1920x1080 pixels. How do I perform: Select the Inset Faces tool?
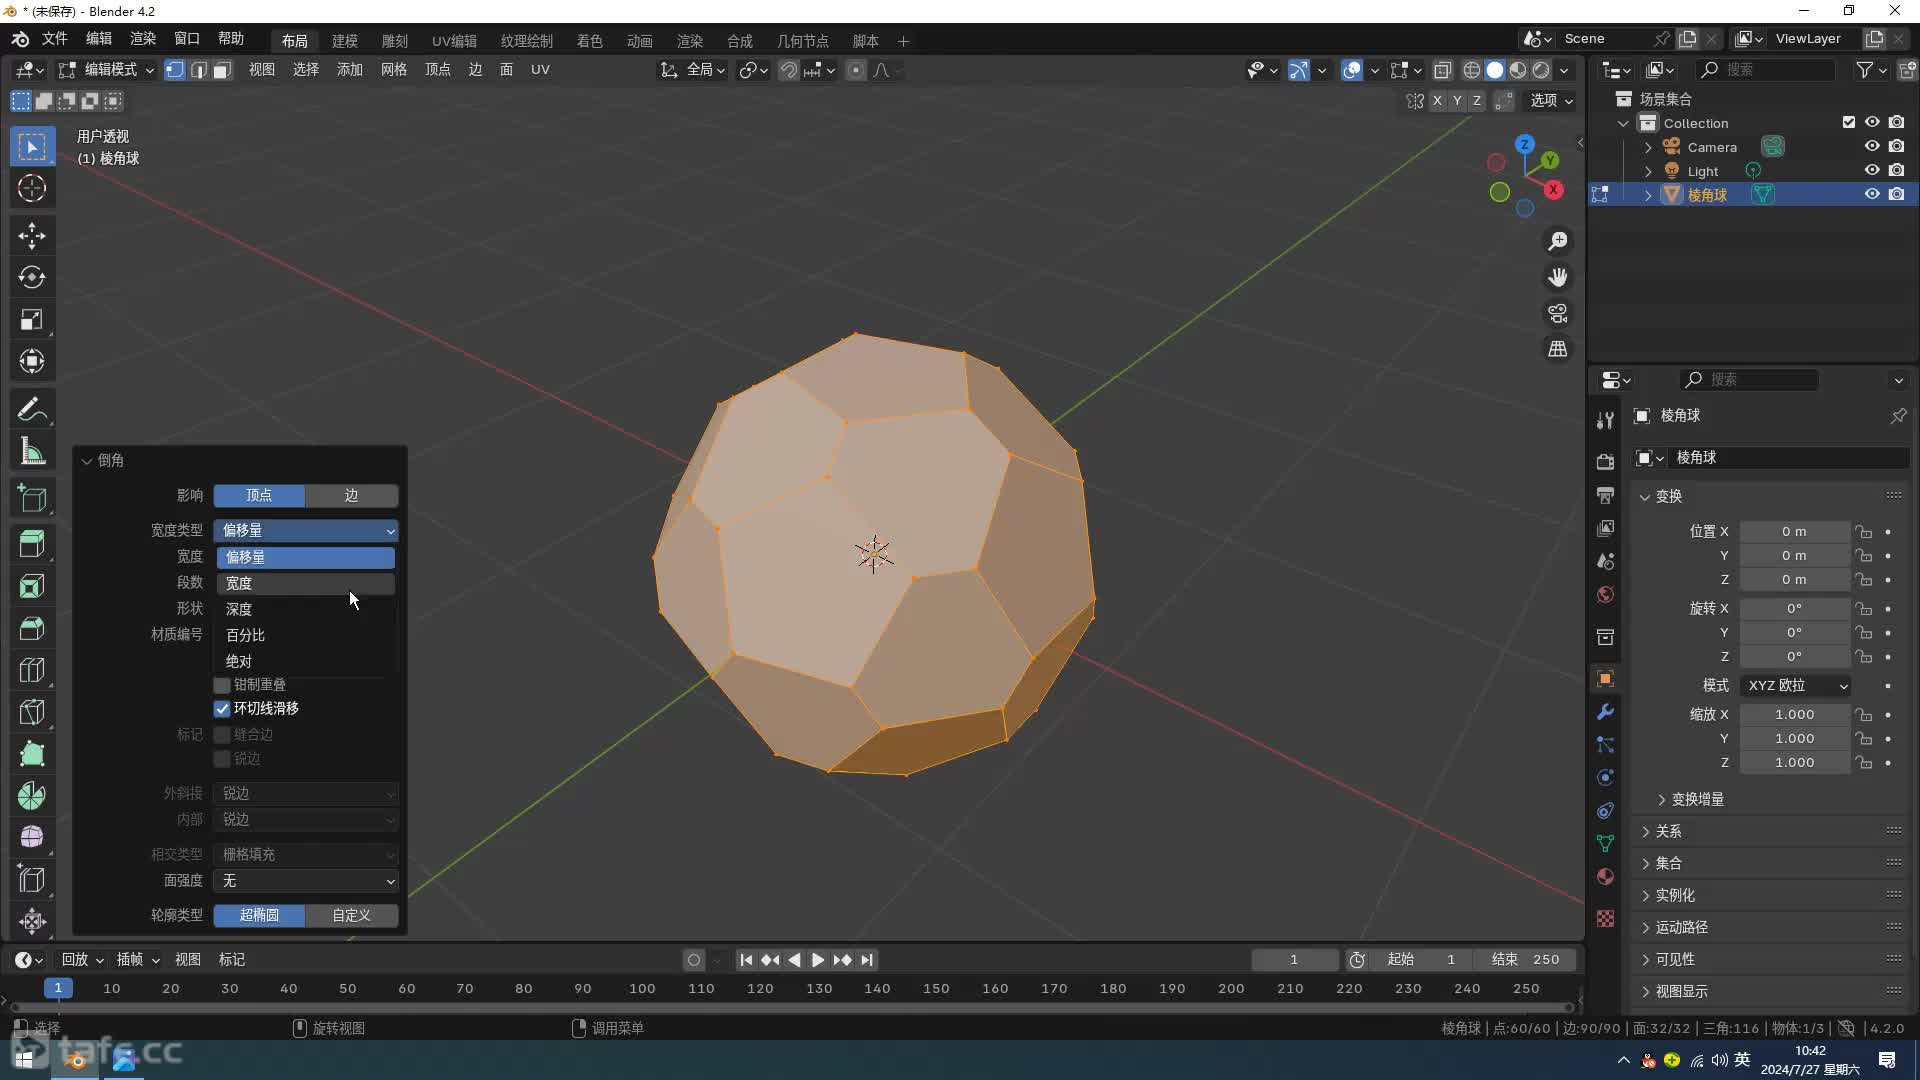(32, 587)
